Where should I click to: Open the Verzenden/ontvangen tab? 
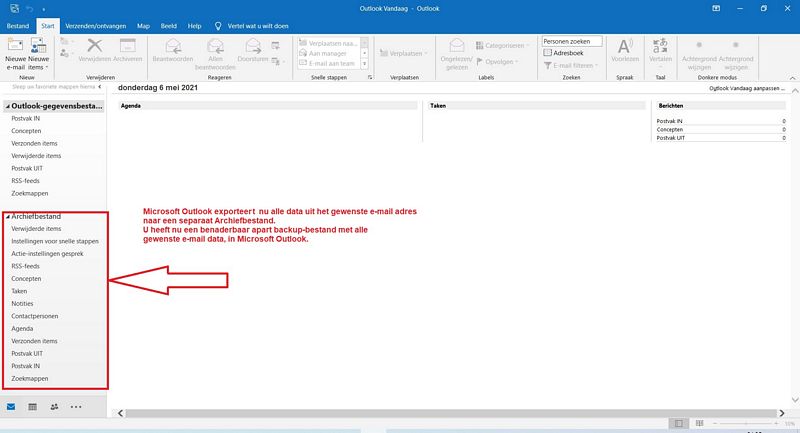coord(95,26)
